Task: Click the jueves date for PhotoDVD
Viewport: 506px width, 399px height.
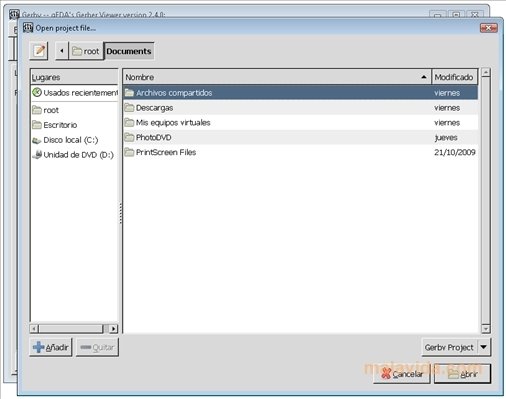Action: click(446, 138)
